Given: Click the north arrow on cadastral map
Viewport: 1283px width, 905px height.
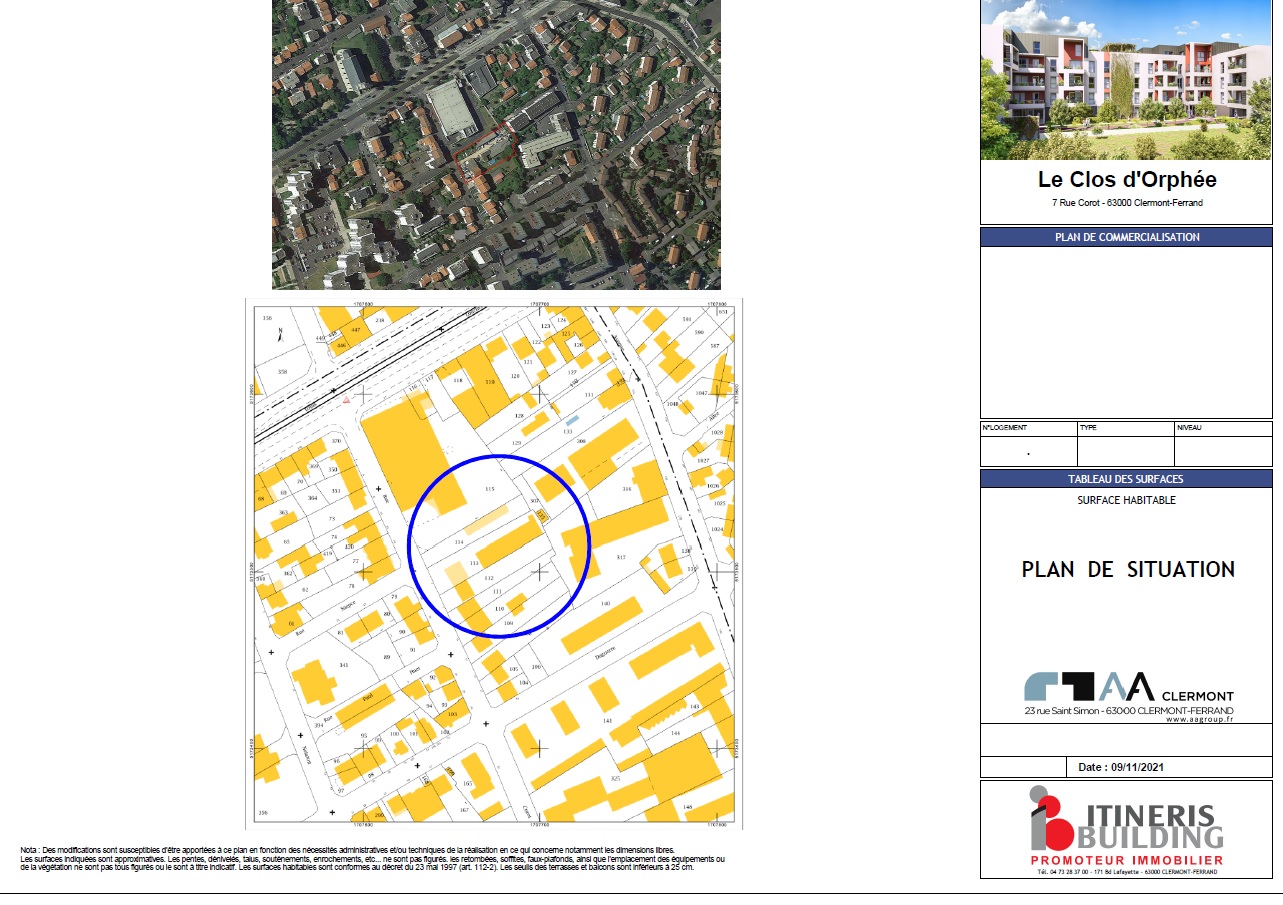Looking at the screenshot, I should pyautogui.click(x=281, y=335).
